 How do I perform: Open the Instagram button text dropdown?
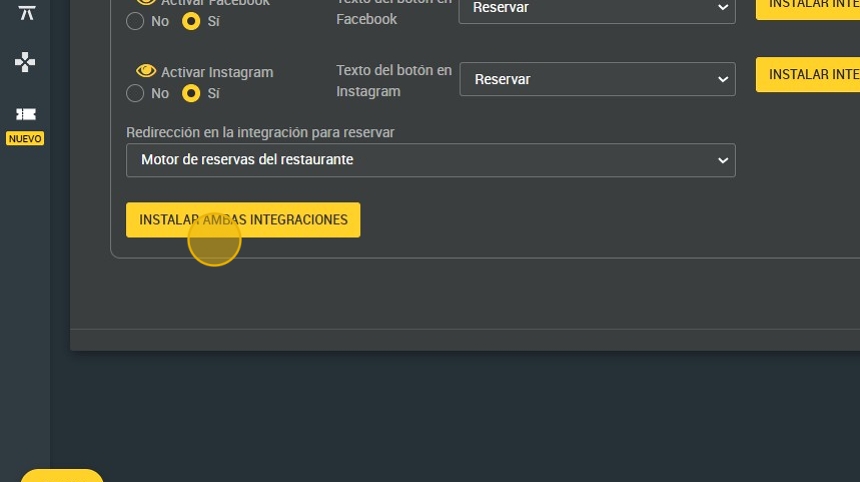[x=597, y=79]
